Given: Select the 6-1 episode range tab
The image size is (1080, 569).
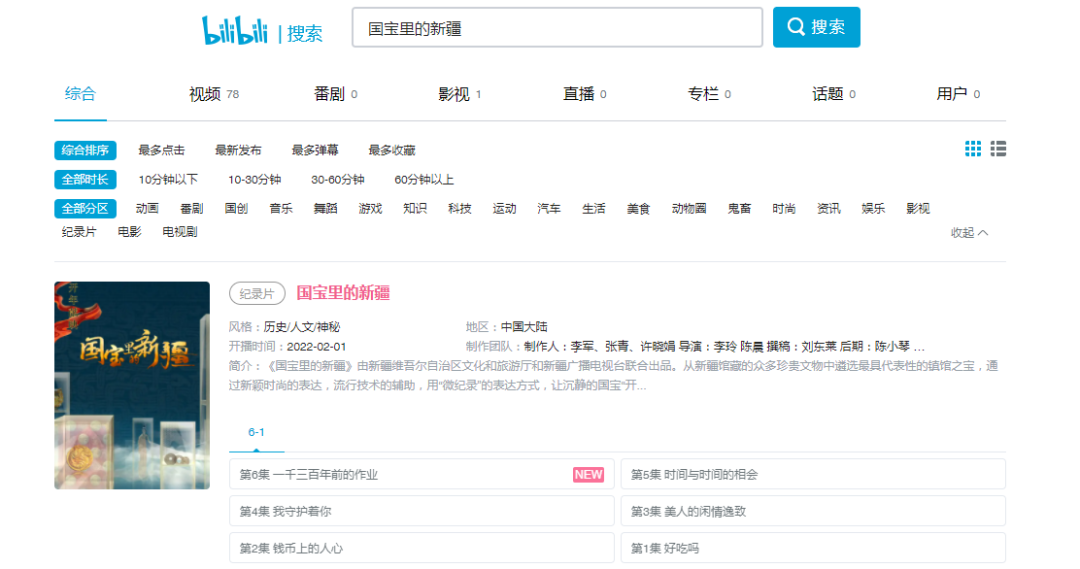Looking at the screenshot, I should [x=256, y=432].
